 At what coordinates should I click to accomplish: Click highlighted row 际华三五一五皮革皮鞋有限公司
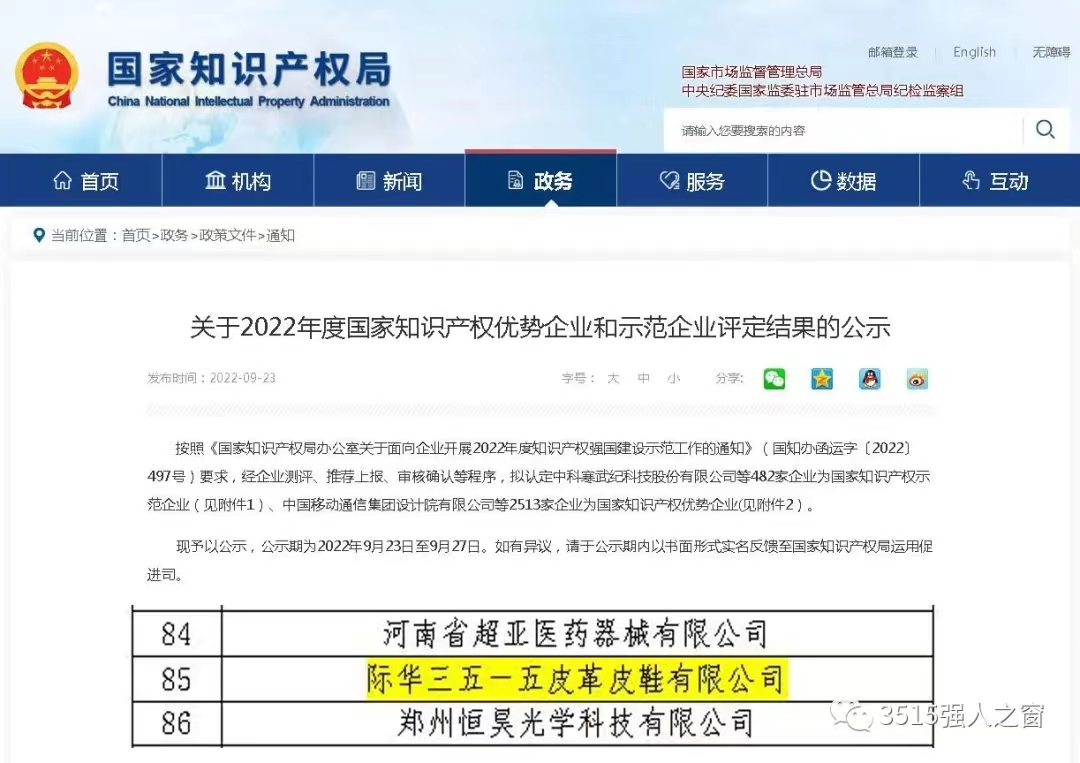tap(577, 679)
